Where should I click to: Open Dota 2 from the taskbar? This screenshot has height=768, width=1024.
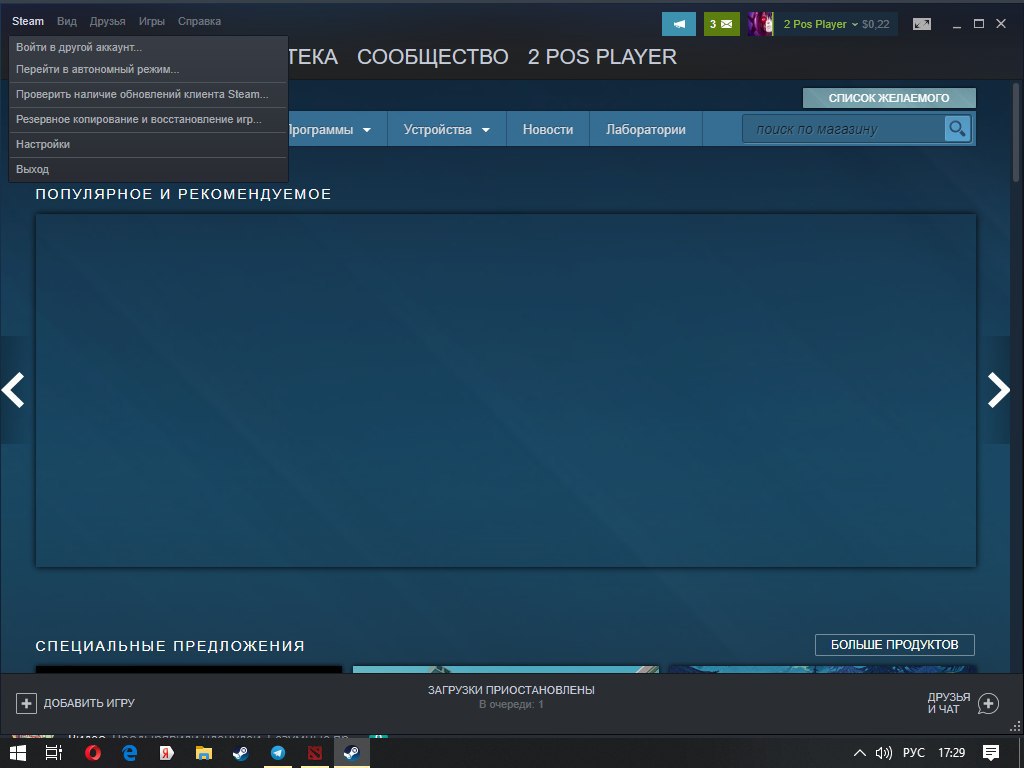315,753
